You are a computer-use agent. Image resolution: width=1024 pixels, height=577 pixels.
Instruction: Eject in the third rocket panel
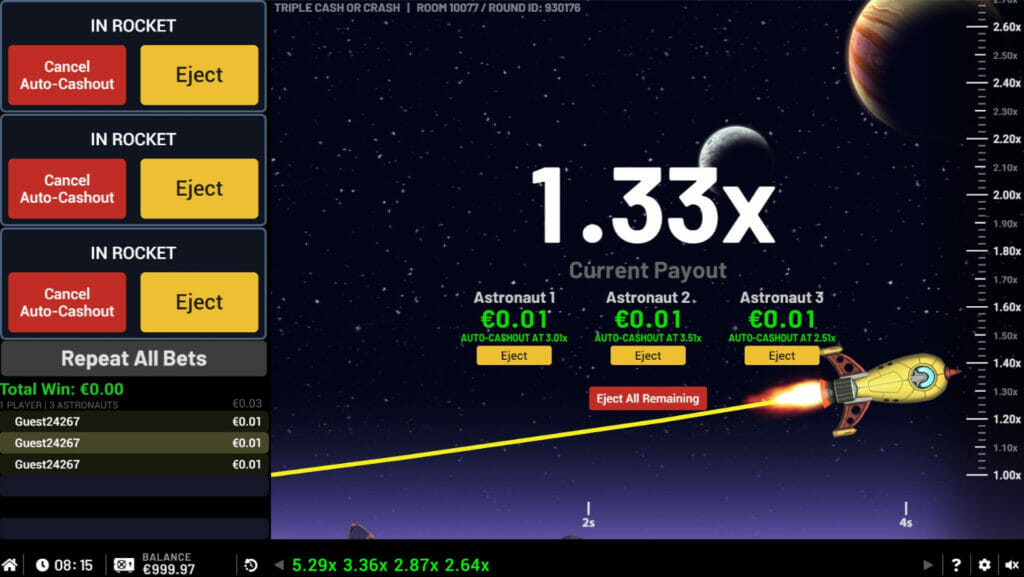tap(199, 302)
